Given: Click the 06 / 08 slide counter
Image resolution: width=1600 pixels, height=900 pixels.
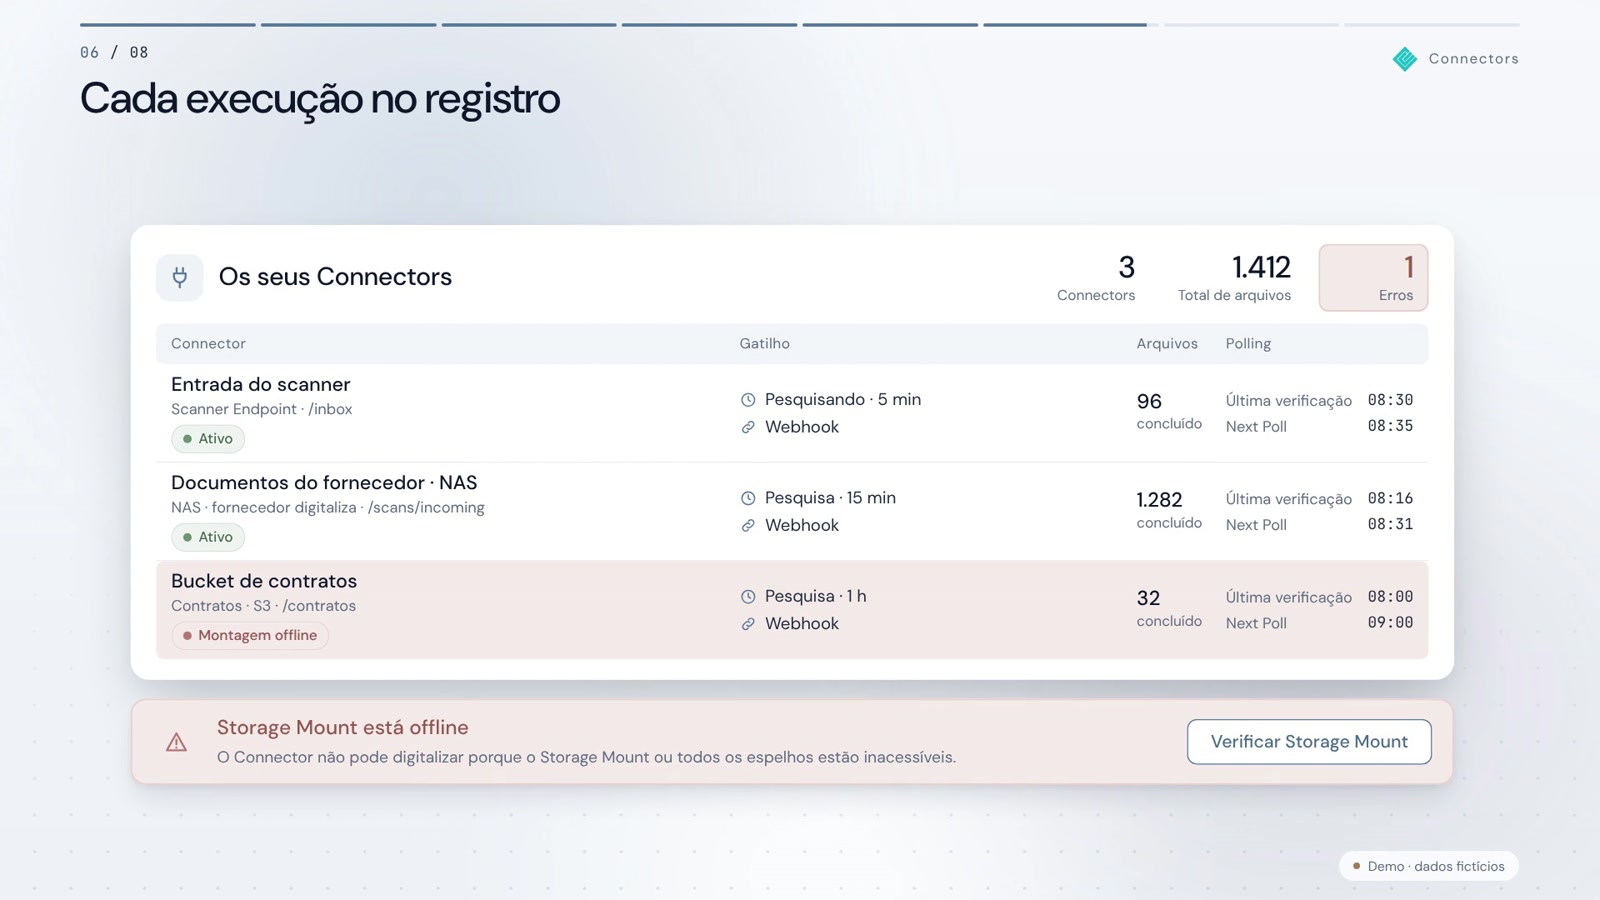Looking at the screenshot, I should [x=114, y=52].
